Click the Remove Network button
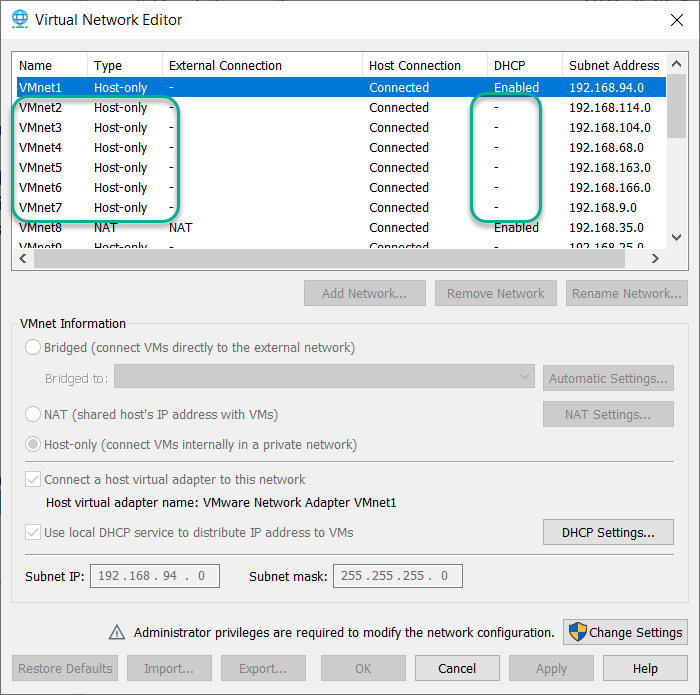 [x=496, y=293]
